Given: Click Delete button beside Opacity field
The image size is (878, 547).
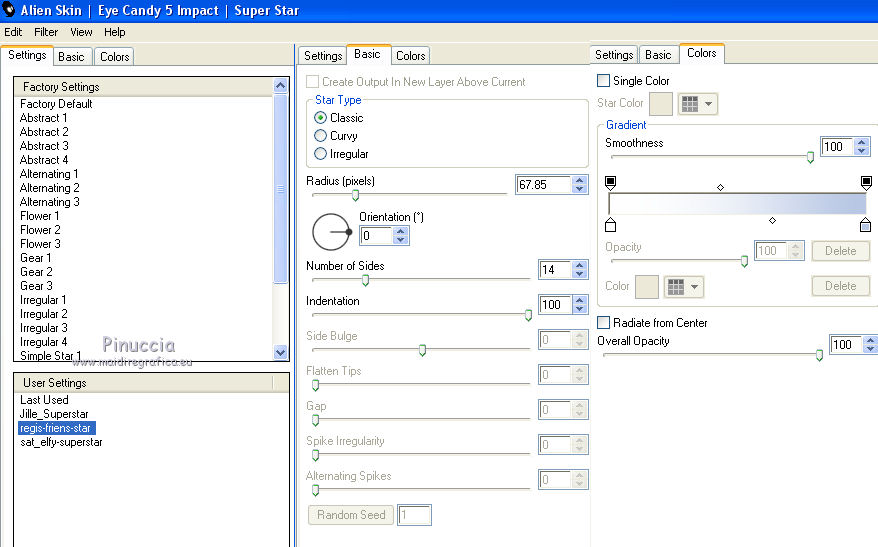Looking at the screenshot, I should point(840,251).
